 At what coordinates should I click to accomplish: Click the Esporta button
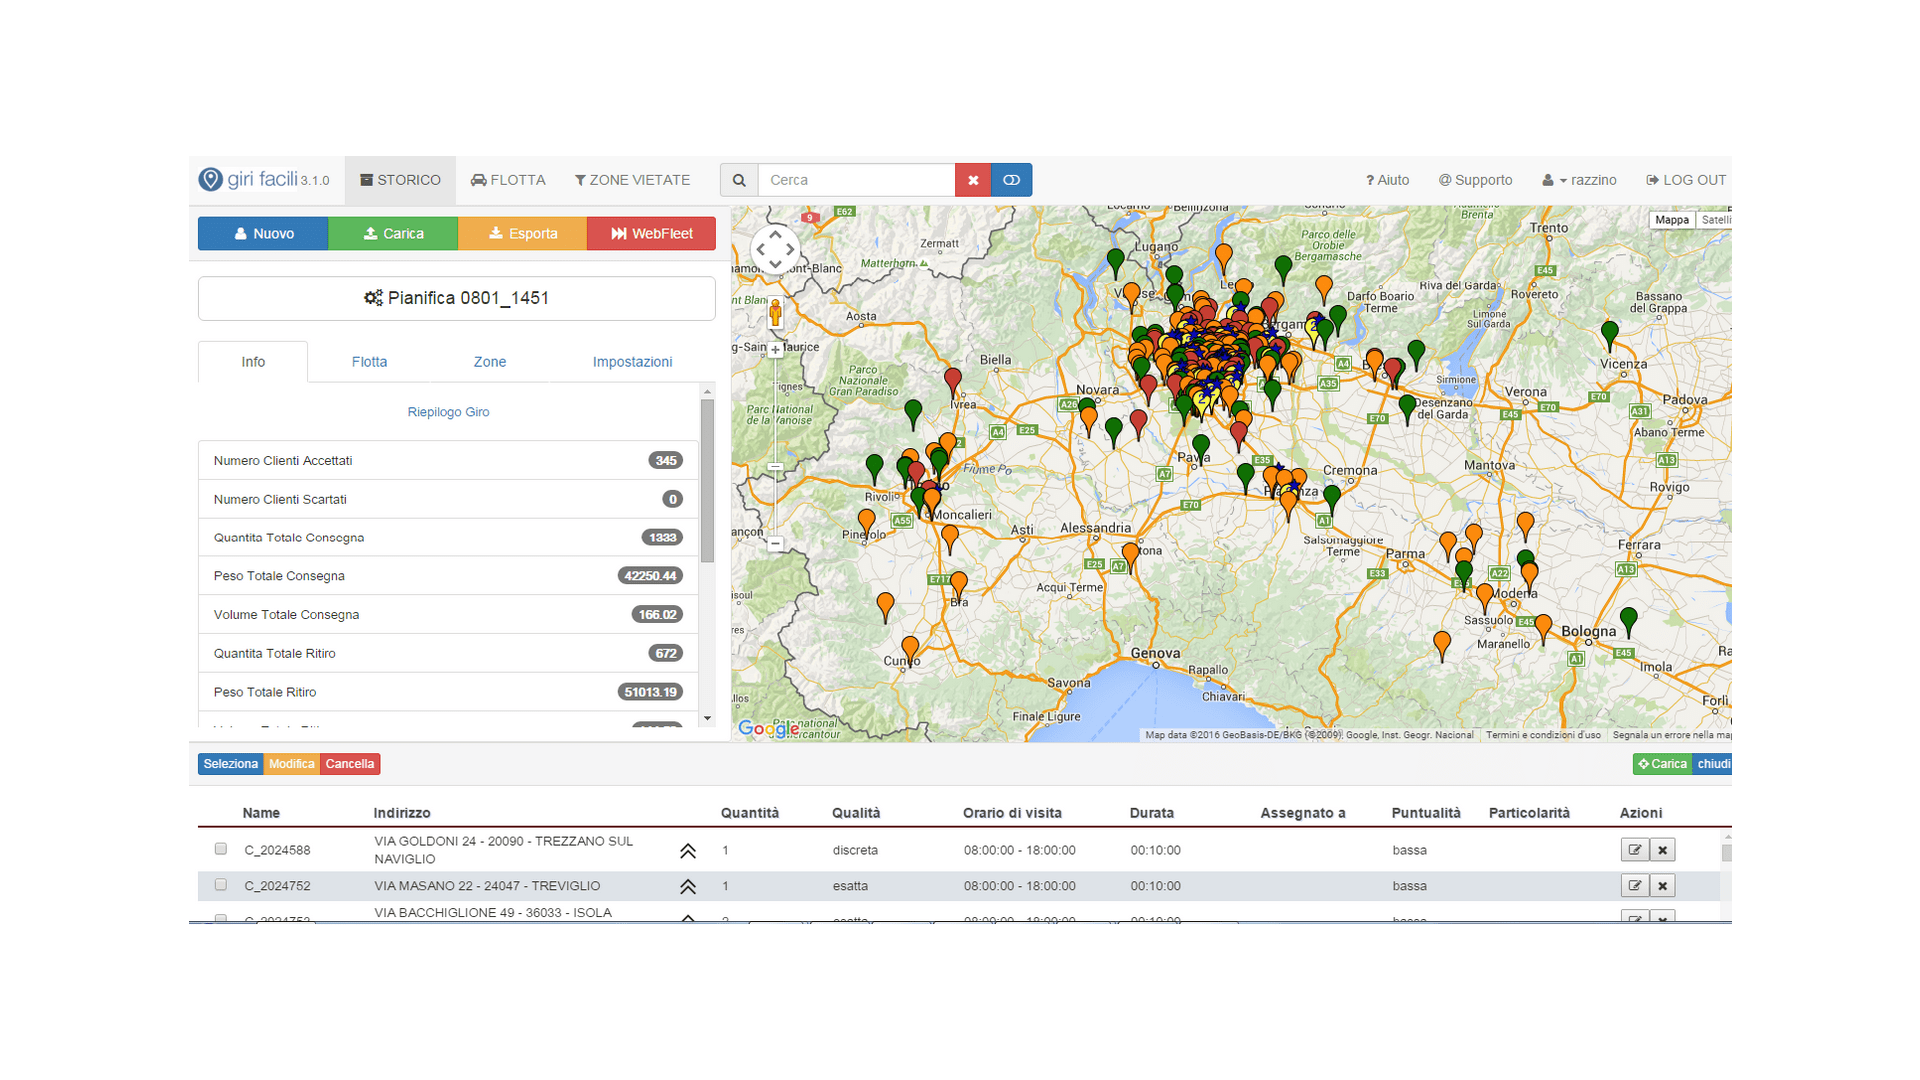click(522, 233)
